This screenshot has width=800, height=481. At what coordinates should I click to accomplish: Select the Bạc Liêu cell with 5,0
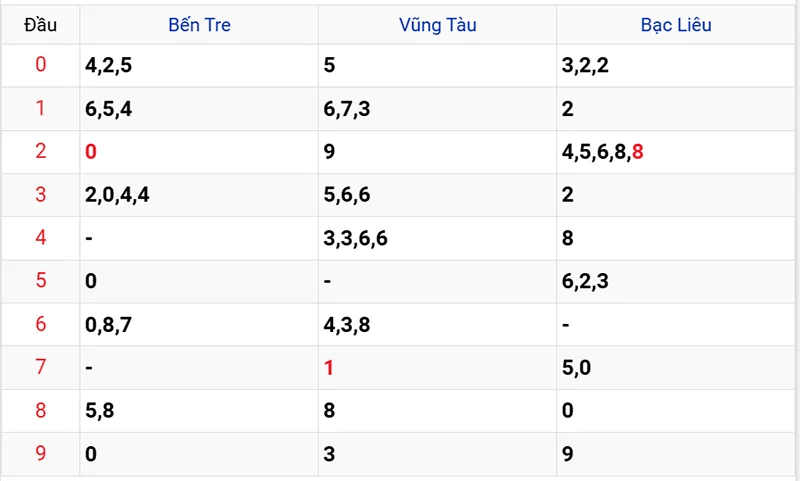[x=577, y=368]
